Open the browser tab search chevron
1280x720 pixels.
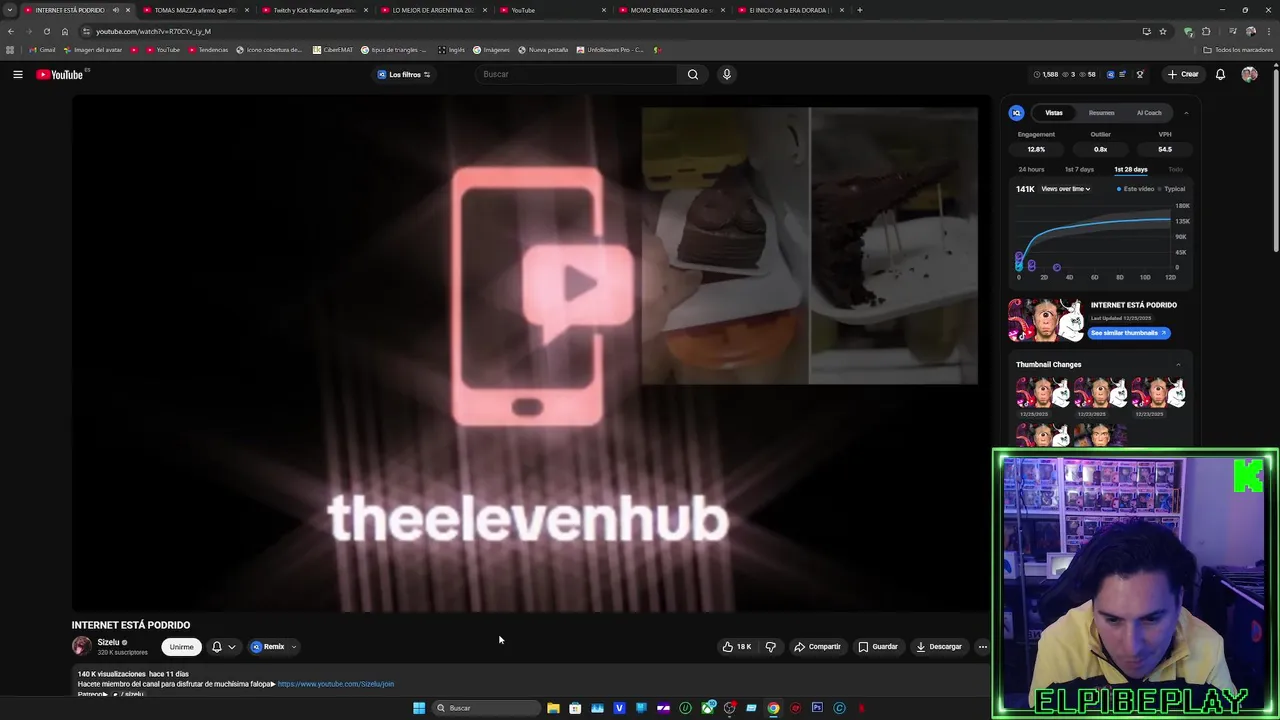pos(10,10)
